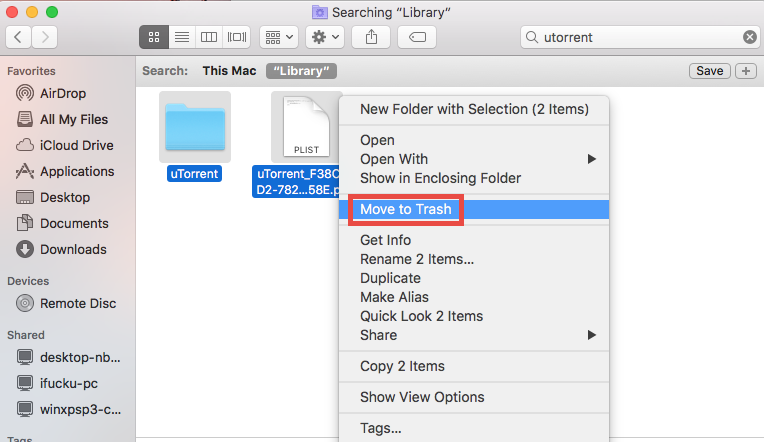Clear the utorrent search text
The image size is (764, 442).
(750, 37)
